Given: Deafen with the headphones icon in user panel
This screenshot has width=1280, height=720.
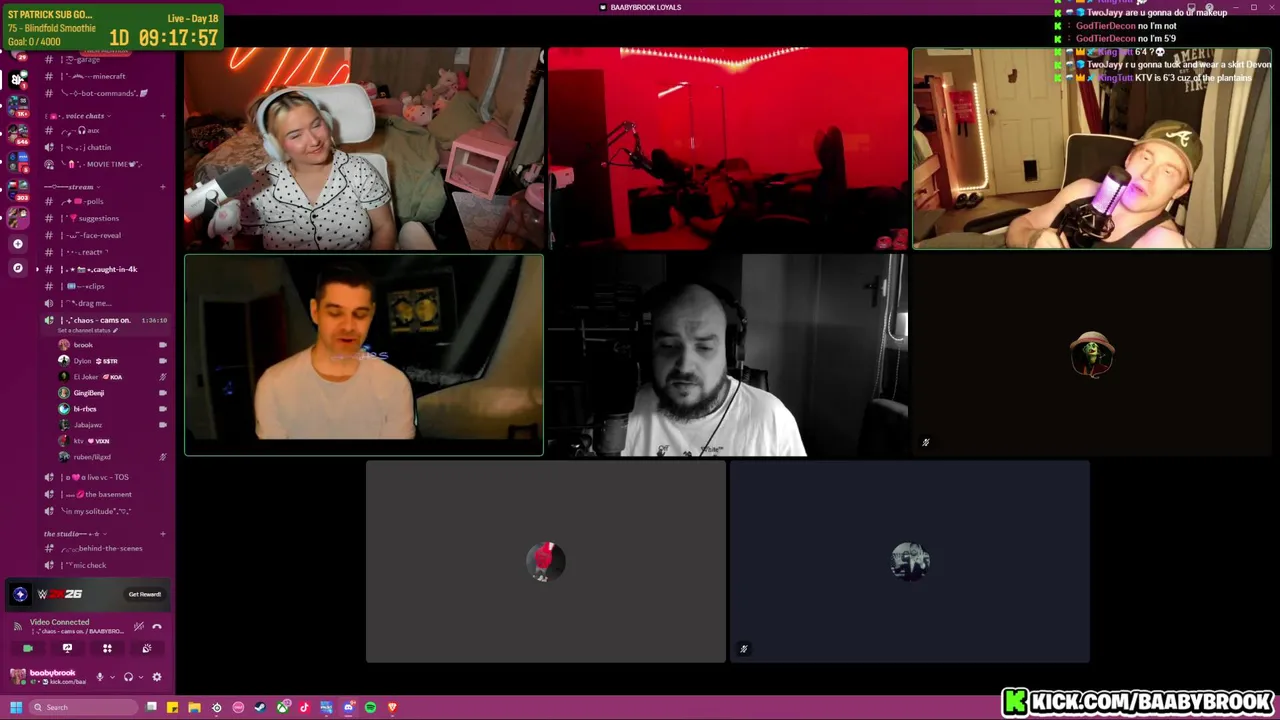Looking at the screenshot, I should [128, 677].
